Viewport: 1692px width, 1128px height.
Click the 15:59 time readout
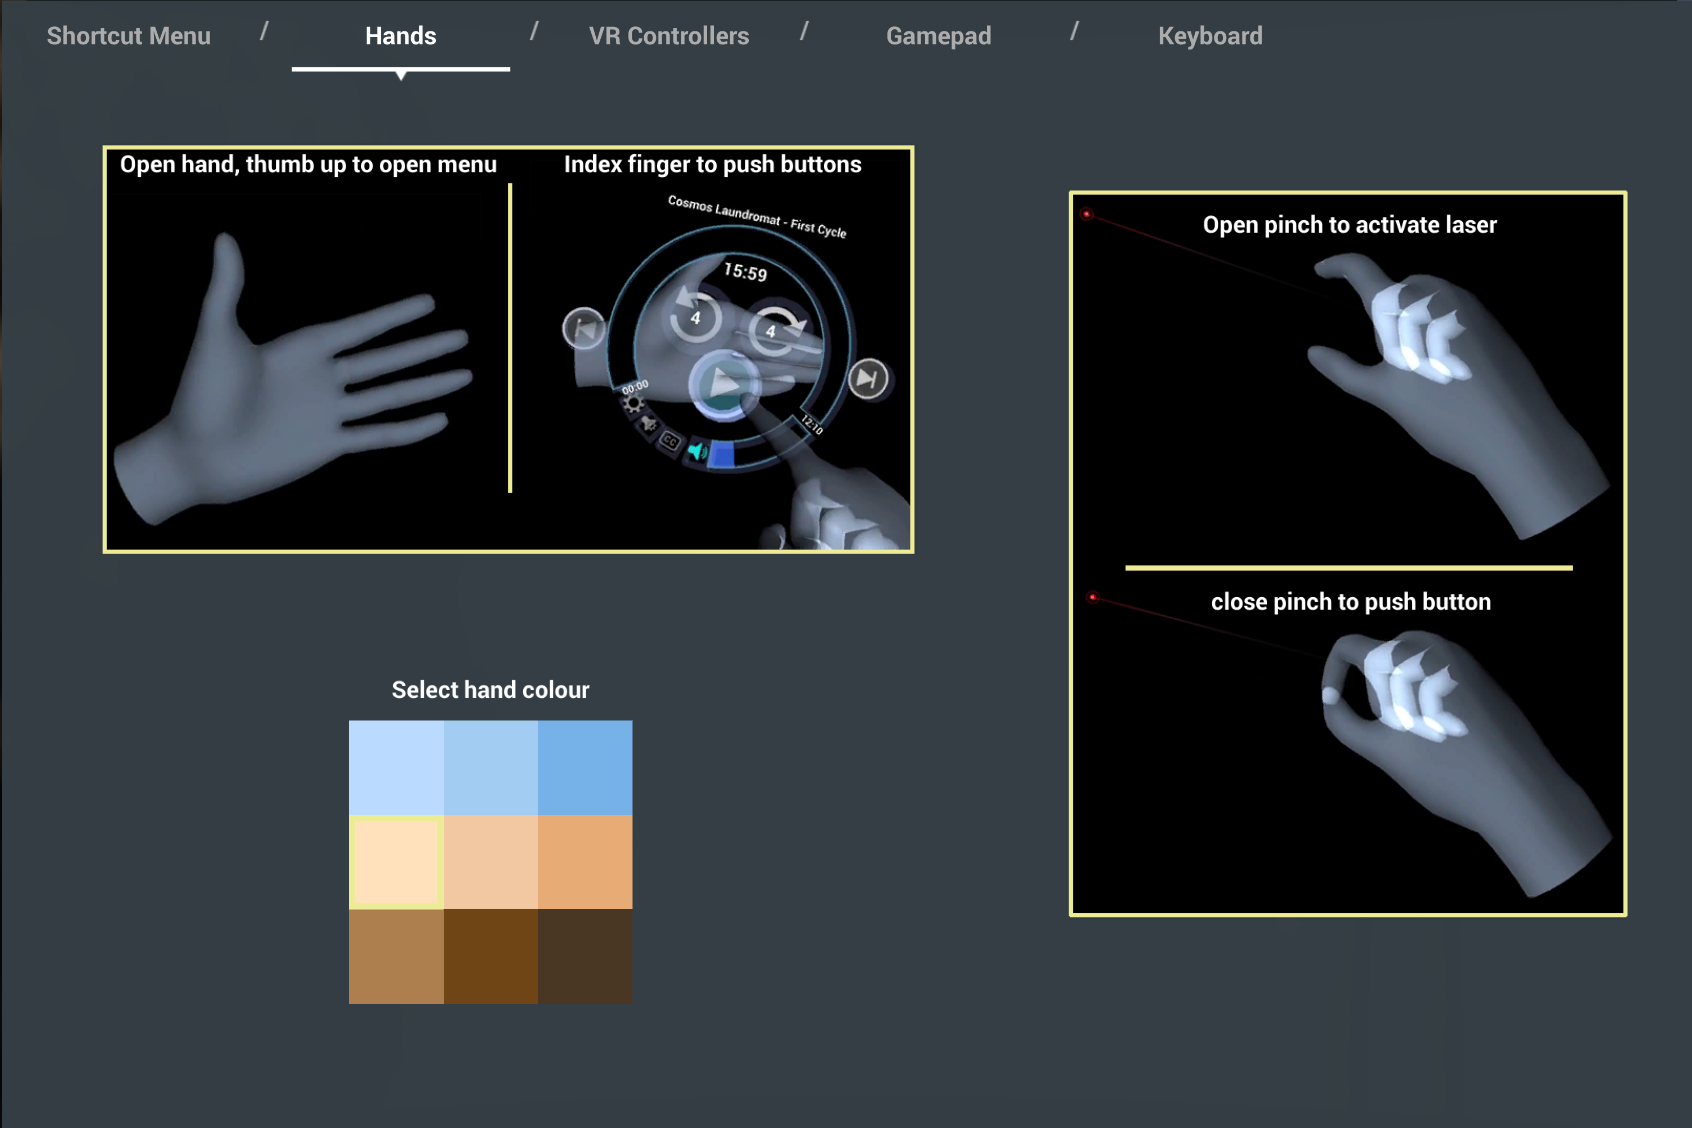[745, 272]
